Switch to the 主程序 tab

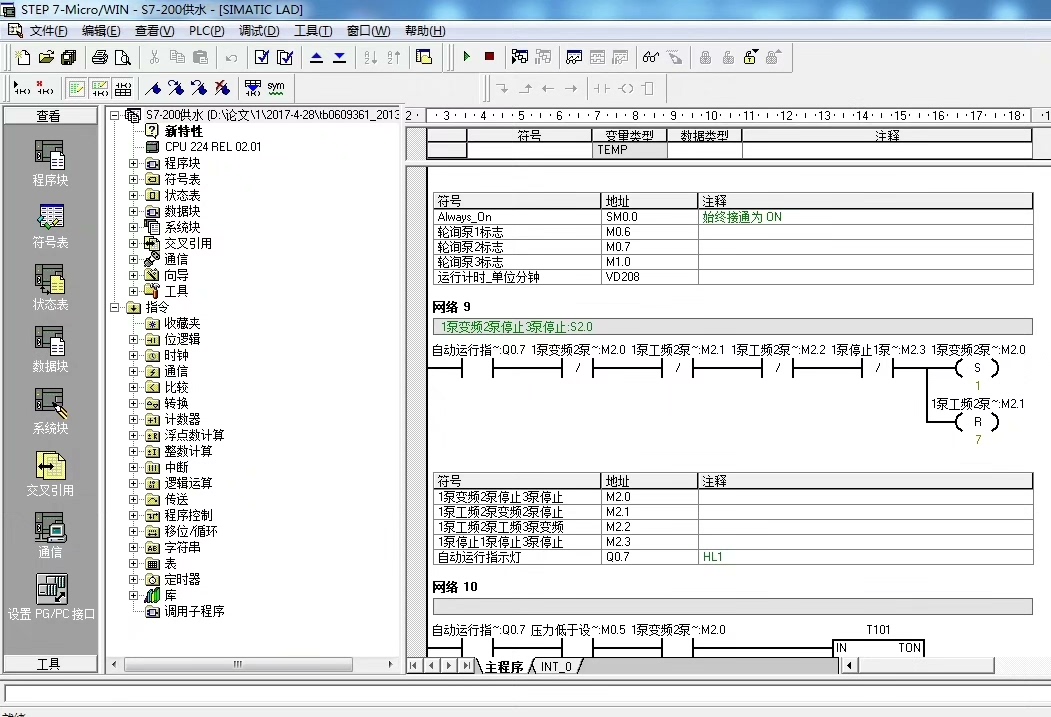503,667
